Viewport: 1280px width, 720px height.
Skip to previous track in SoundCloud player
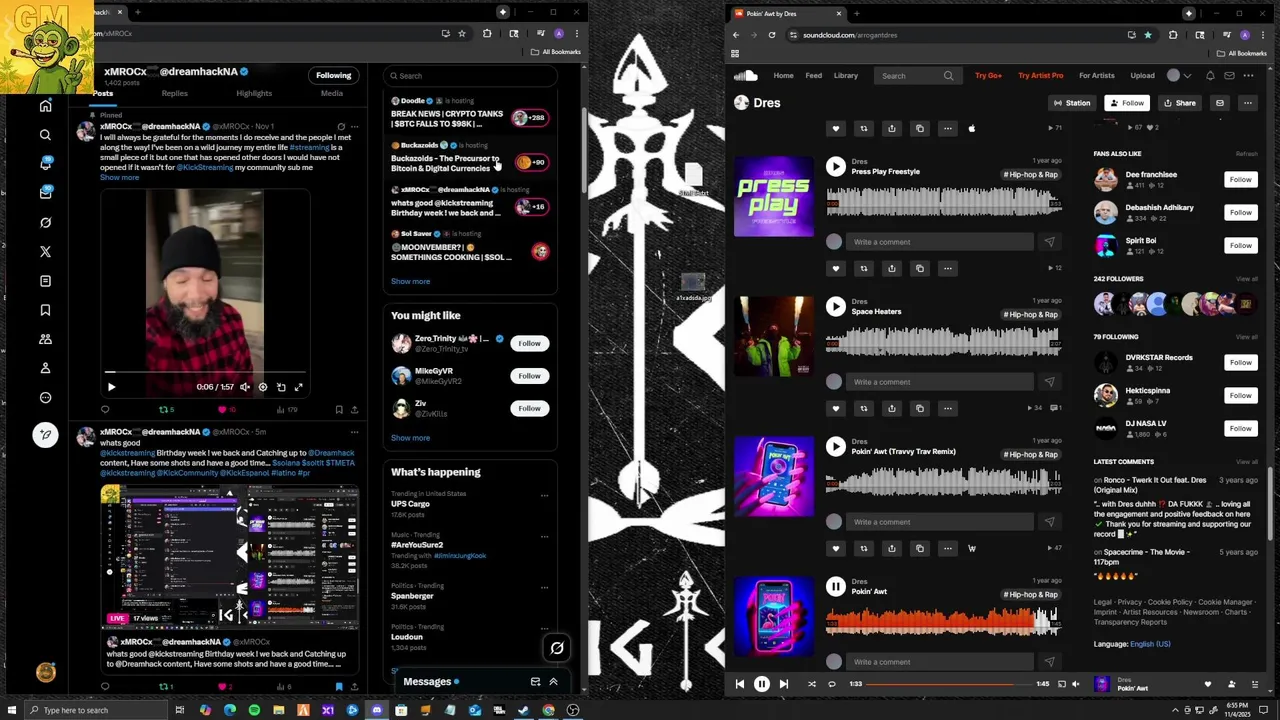(x=740, y=684)
